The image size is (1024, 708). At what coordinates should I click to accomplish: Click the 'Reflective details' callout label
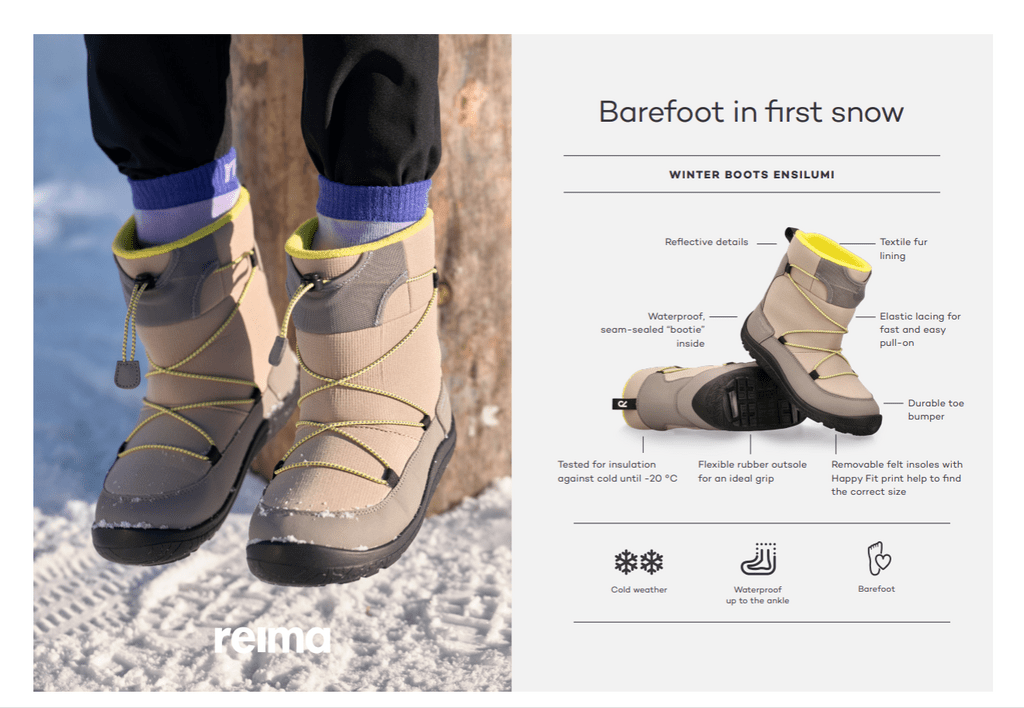pyautogui.click(x=706, y=242)
